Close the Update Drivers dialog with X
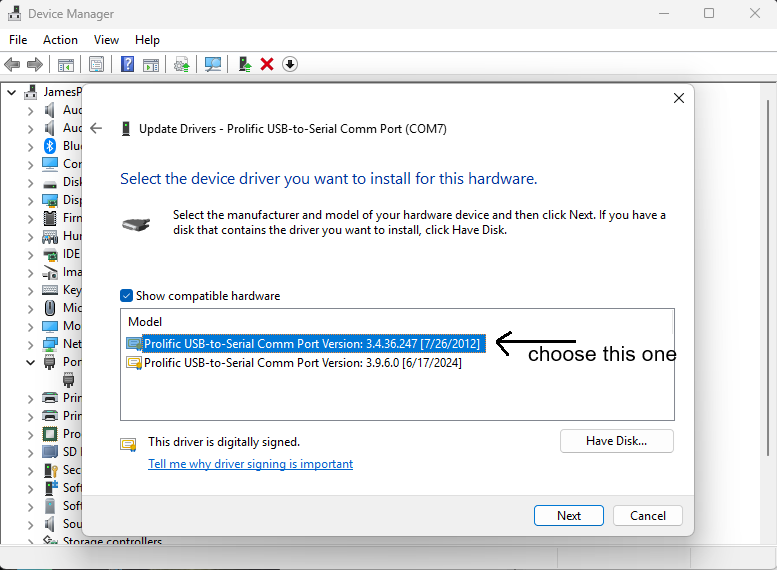777x570 pixels. point(679,98)
